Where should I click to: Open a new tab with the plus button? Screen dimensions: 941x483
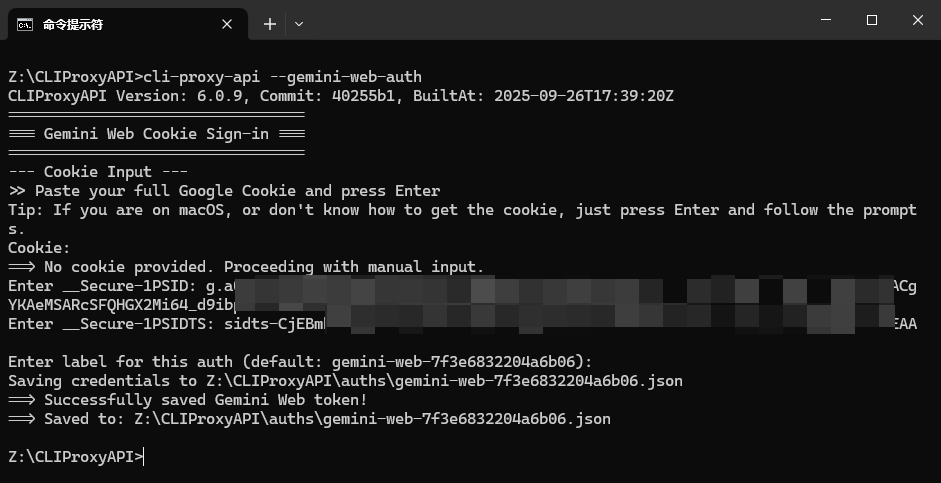(x=270, y=24)
